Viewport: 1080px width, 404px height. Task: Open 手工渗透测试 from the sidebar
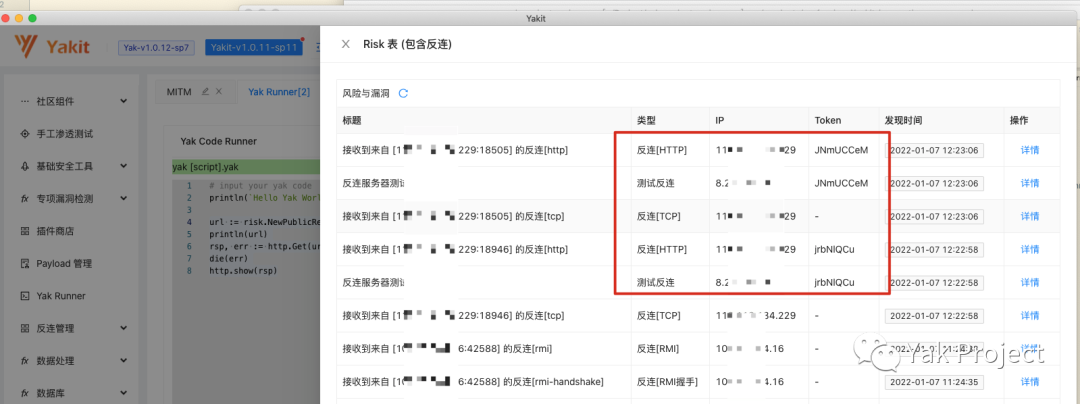[x=64, y=134]
